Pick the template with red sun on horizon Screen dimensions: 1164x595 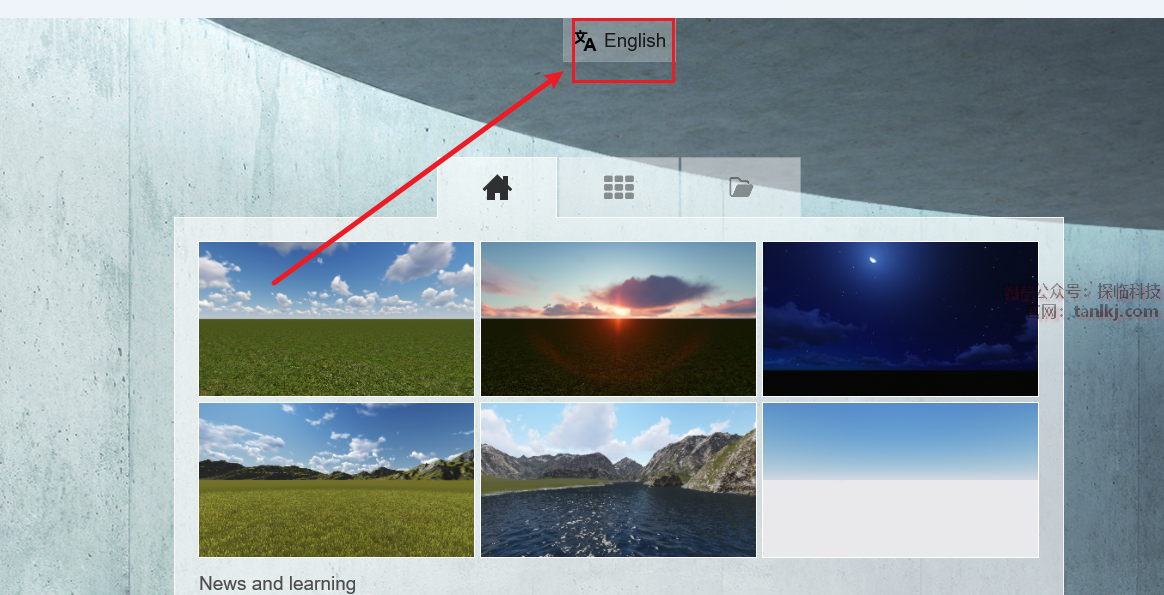618,319
